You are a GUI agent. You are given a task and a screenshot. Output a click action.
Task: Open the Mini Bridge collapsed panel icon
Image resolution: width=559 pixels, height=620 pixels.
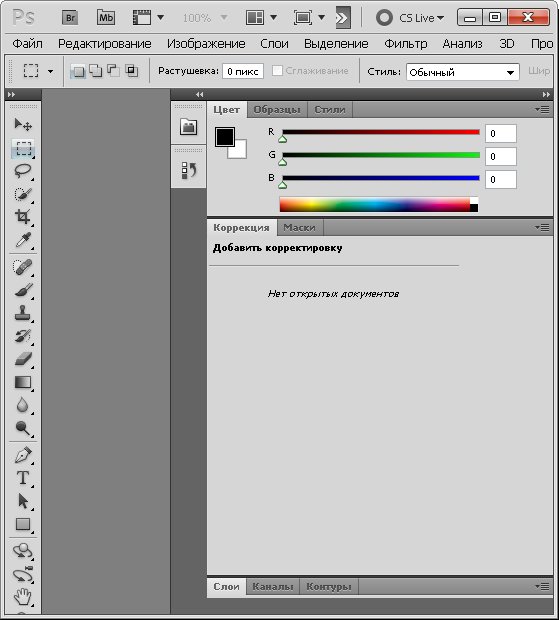click(189, 127)
